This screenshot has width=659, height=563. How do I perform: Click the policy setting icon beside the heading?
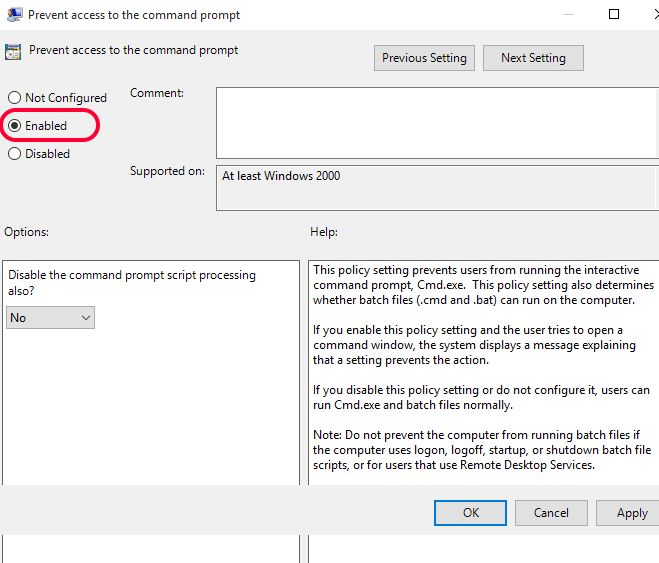[x=14, y=51]
